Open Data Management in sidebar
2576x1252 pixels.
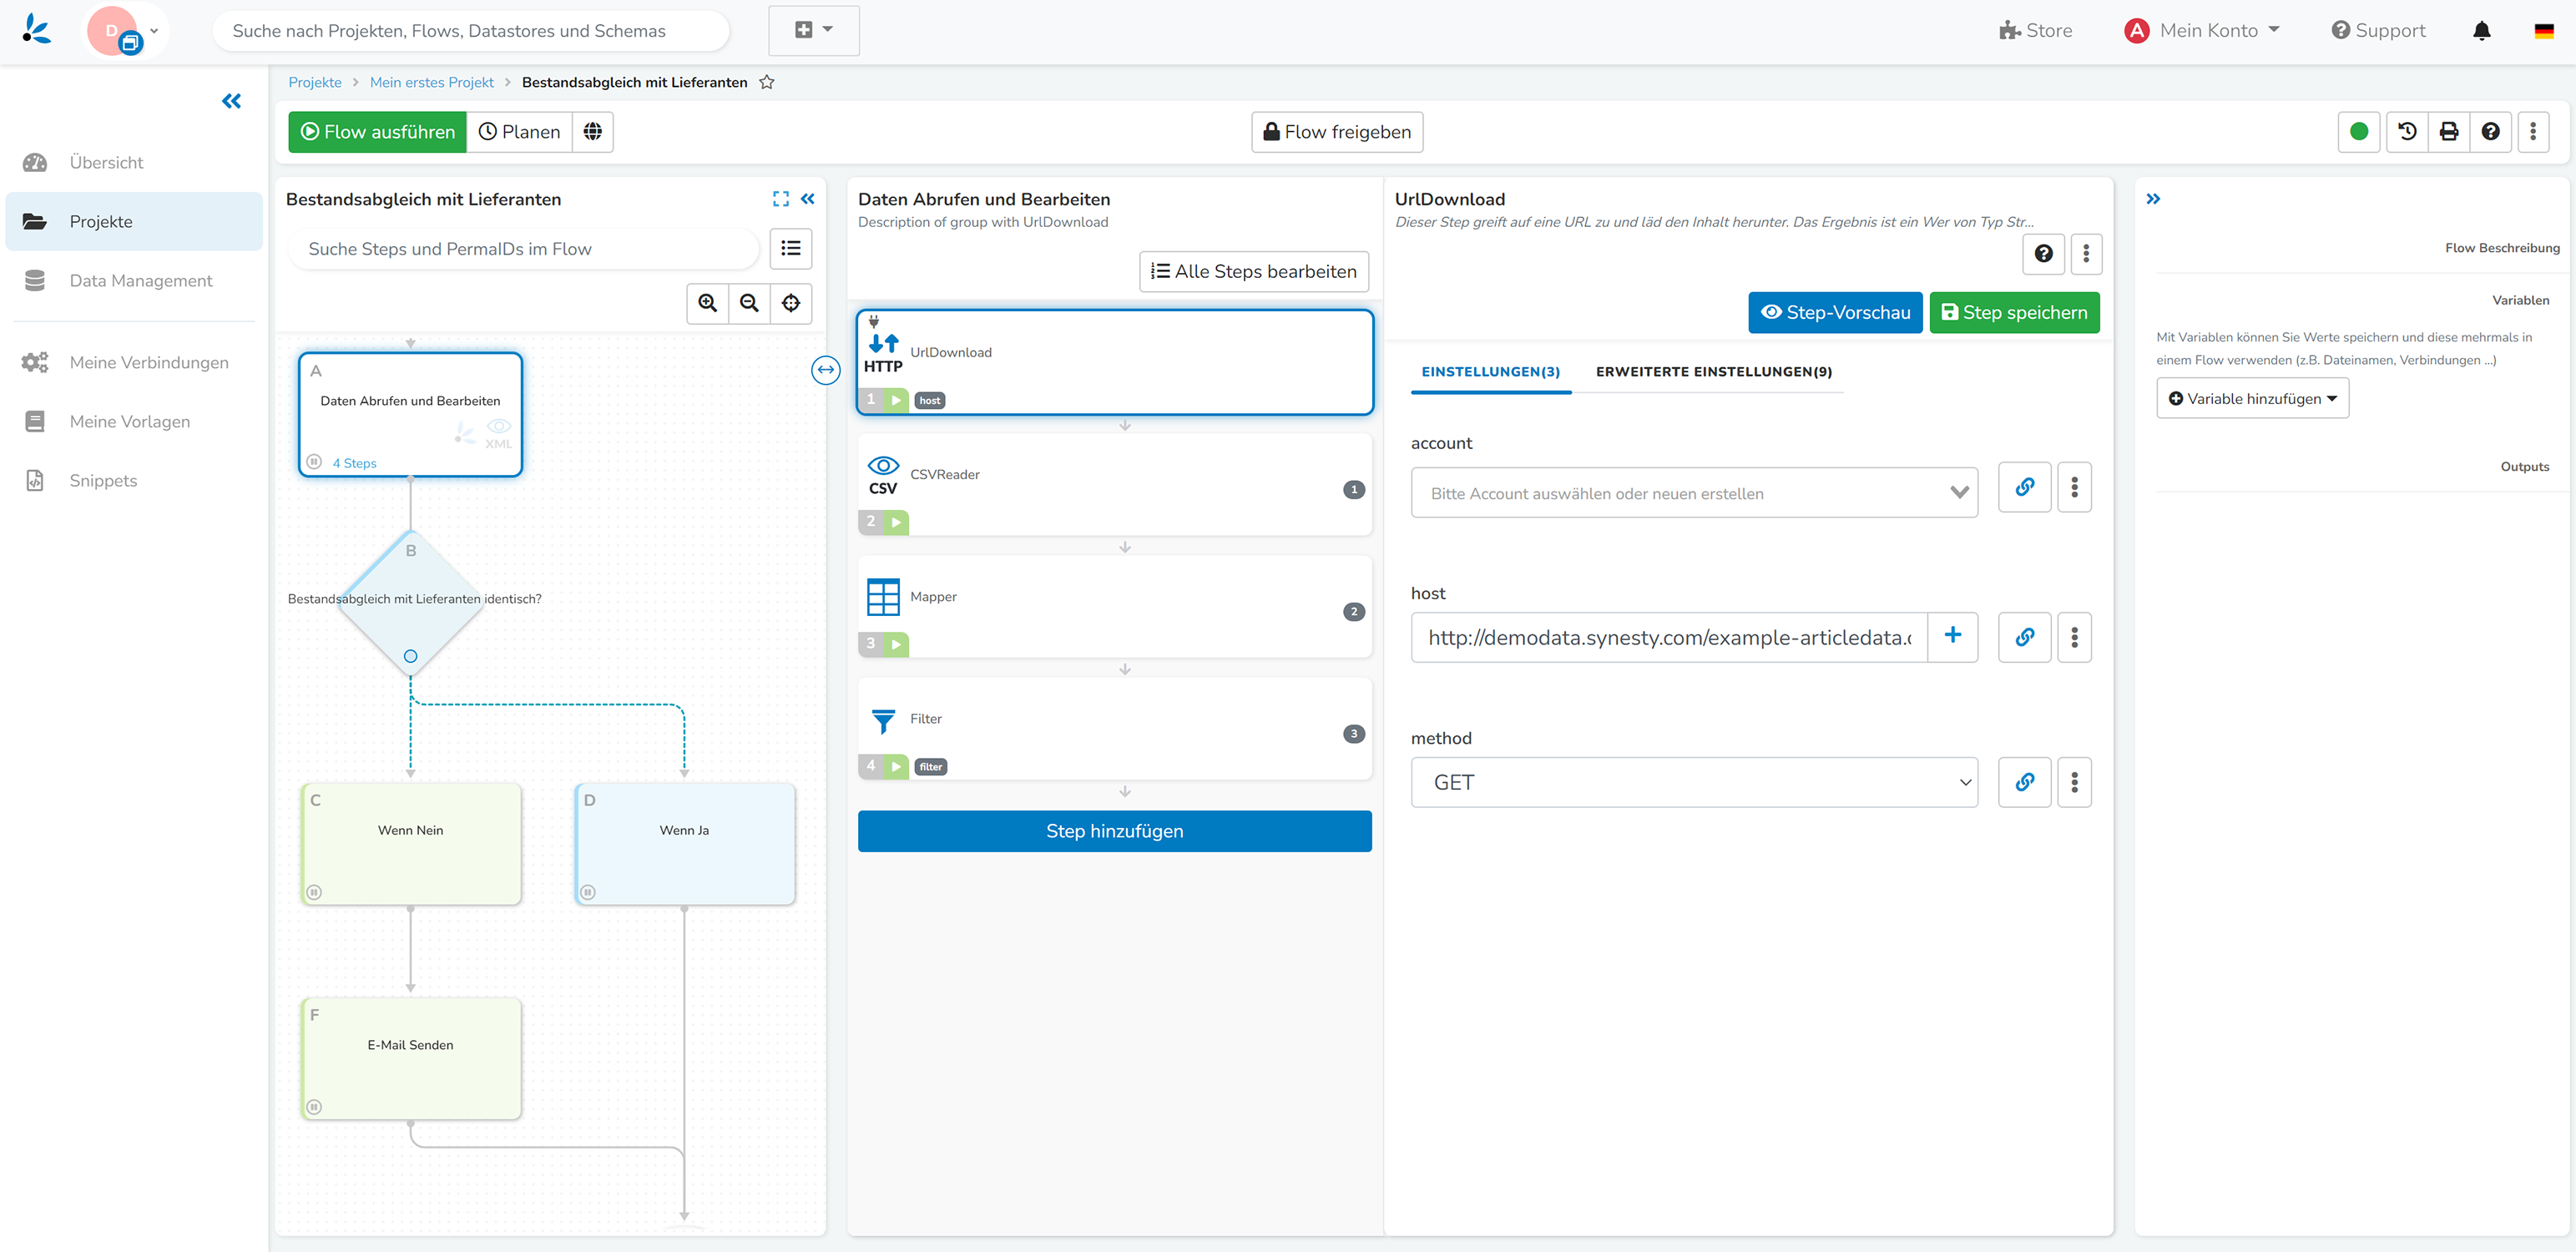(x=140, y=280)
